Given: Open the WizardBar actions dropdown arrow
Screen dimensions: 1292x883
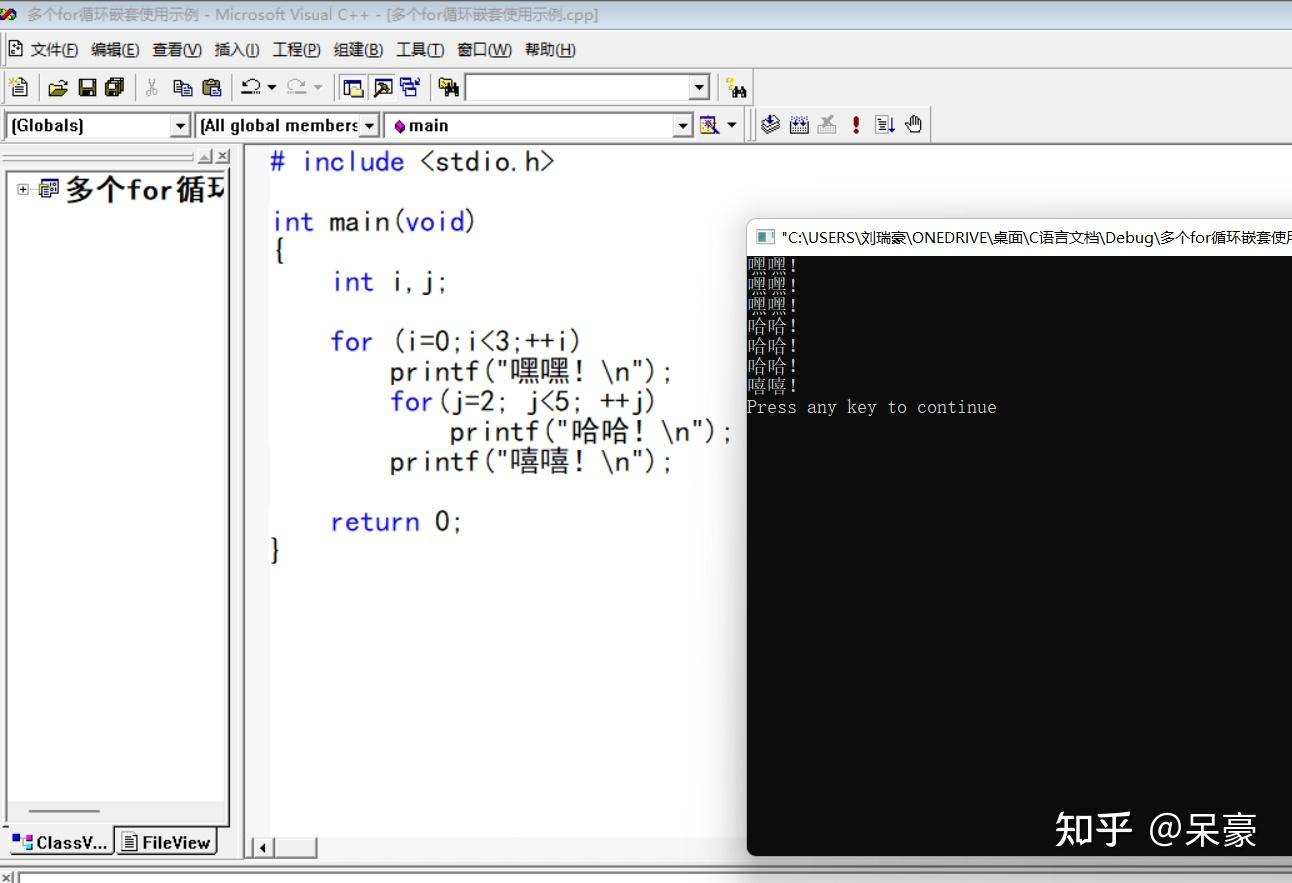Looking at the screenshot, I should point(732,125).
